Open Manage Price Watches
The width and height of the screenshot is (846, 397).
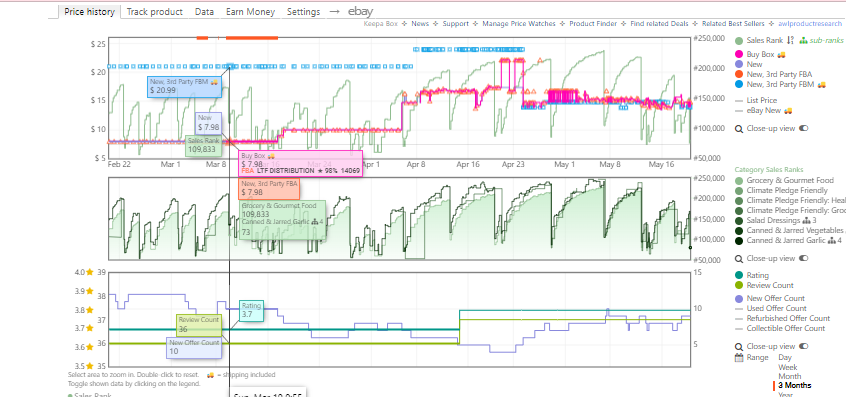(518, 24)
